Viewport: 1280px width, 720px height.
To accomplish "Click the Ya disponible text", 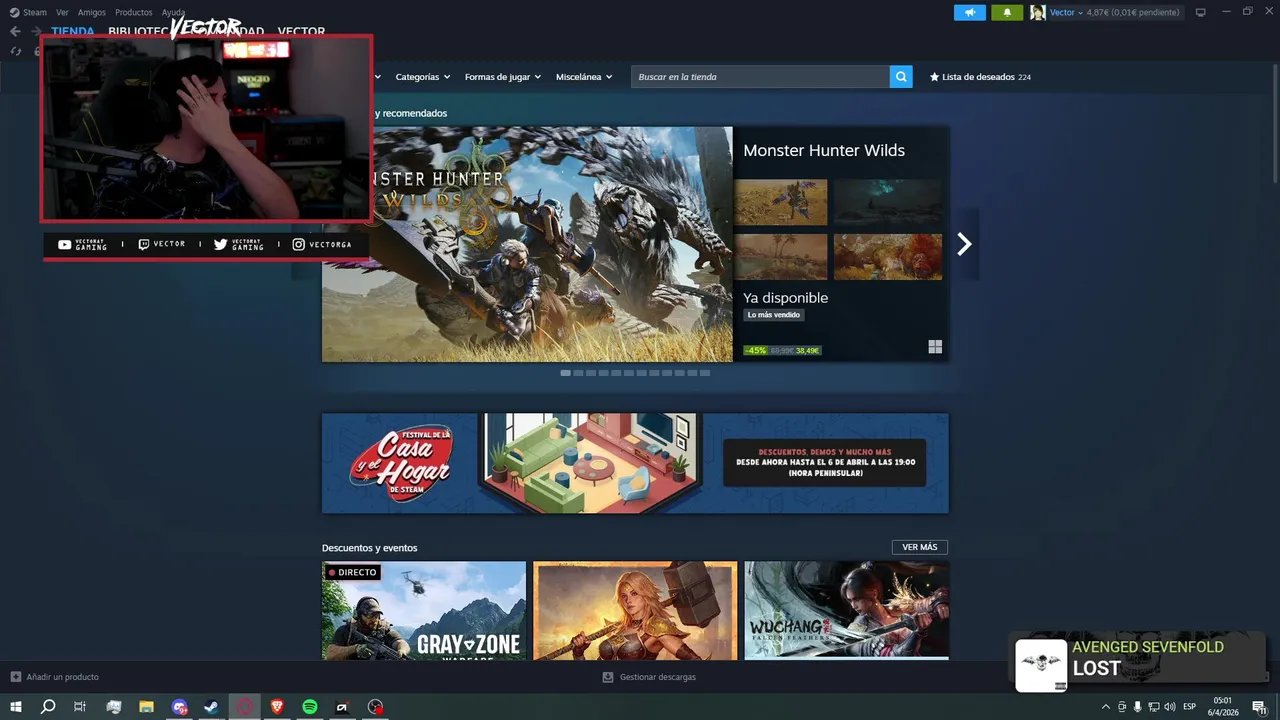I will [x=786, y=298].
